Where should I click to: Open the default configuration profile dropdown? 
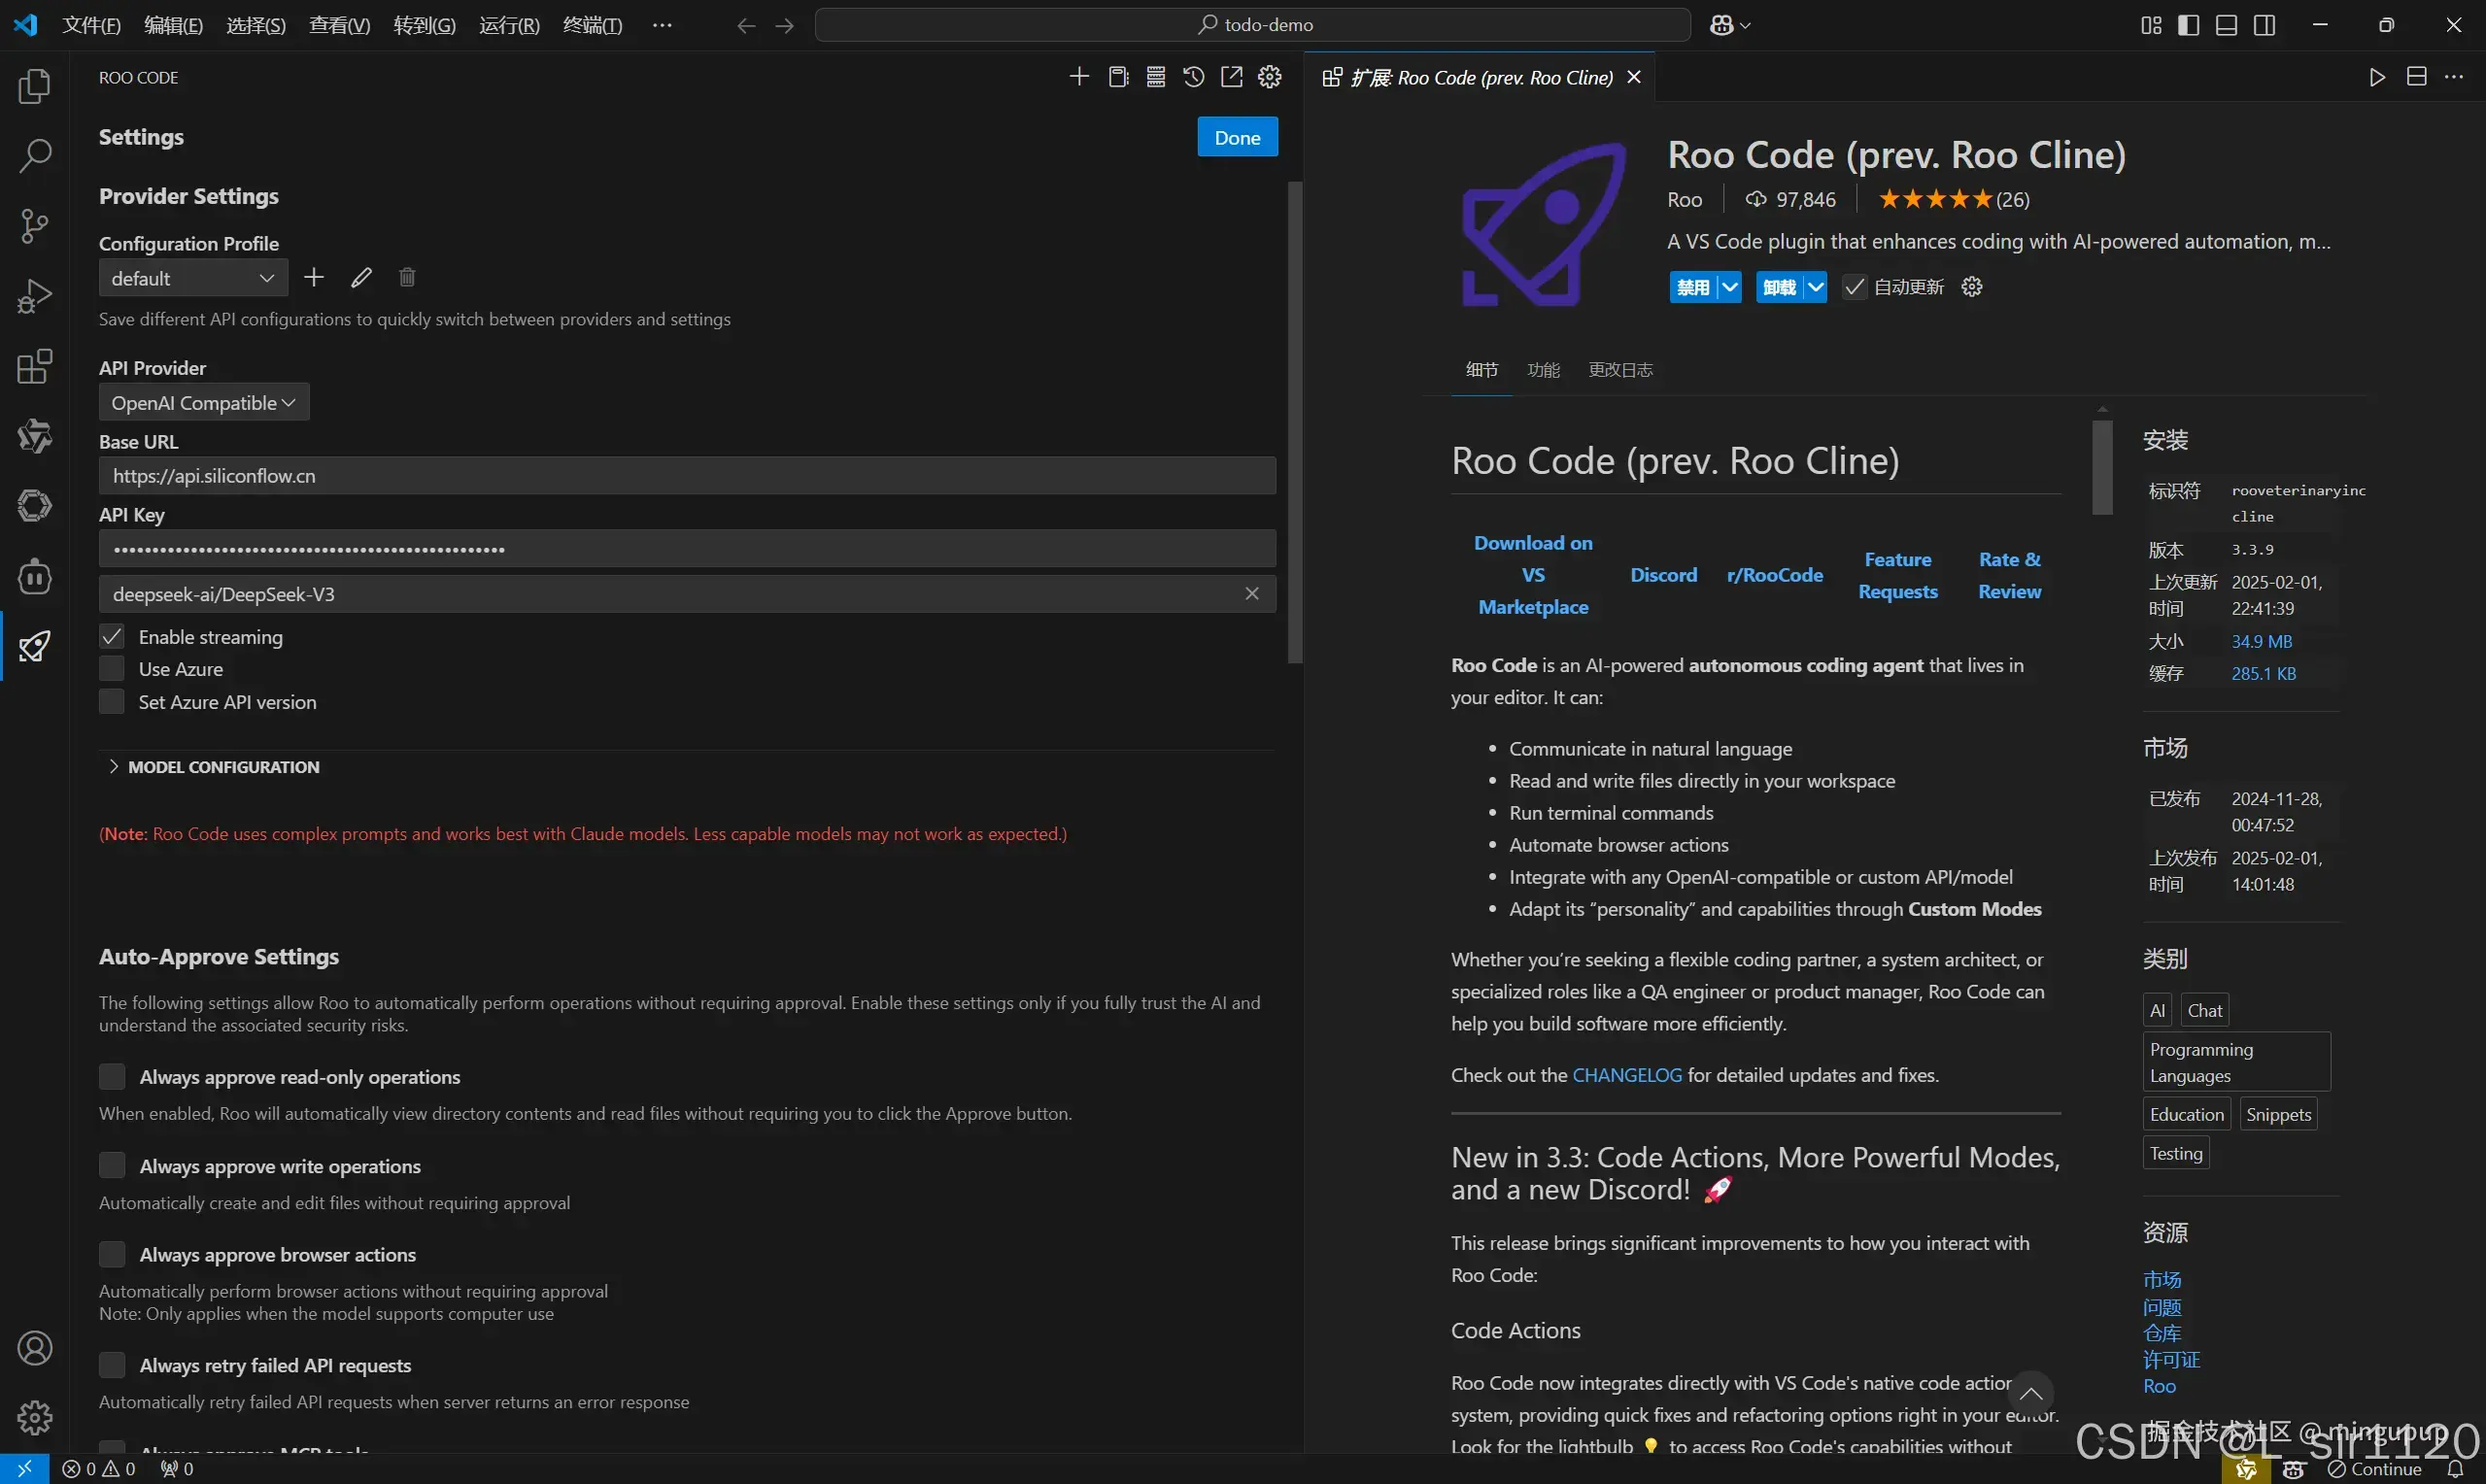pos(193,279)
